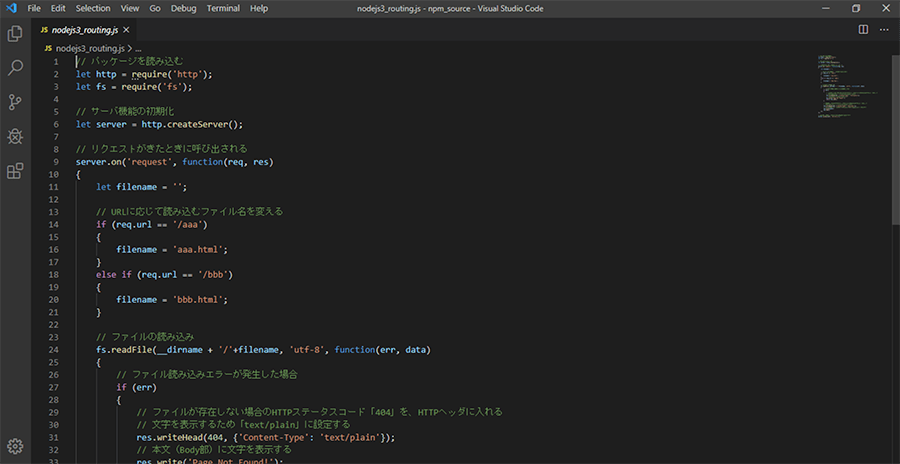Screen dimensions: 900x464
Task: Open the Debug menu
Action: pos(184,9)
